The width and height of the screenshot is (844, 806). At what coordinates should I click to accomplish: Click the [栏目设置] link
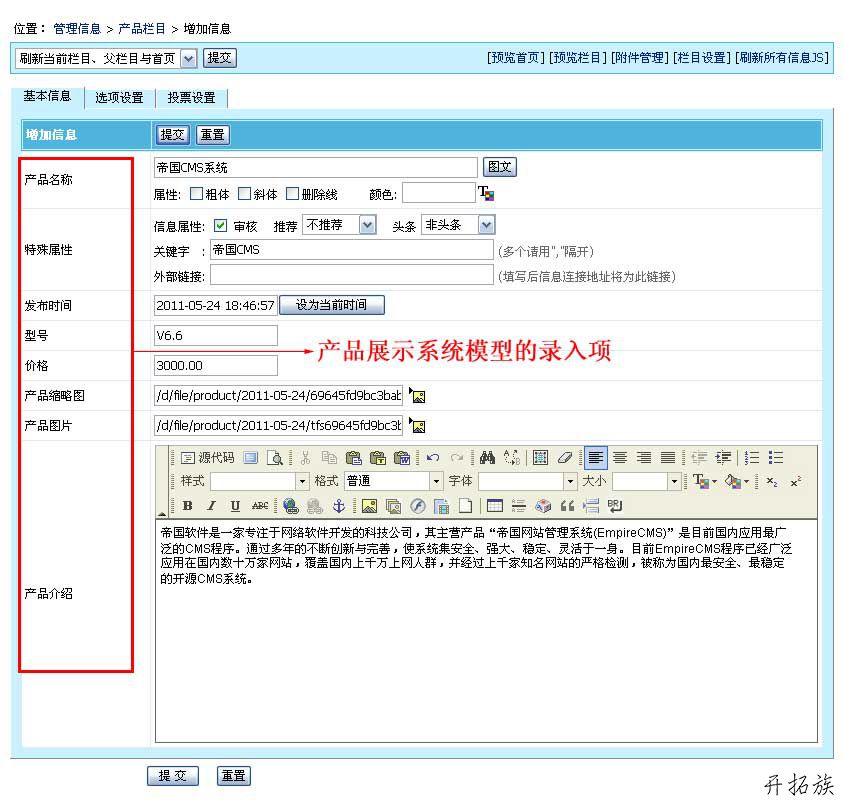tap(702, 58)
